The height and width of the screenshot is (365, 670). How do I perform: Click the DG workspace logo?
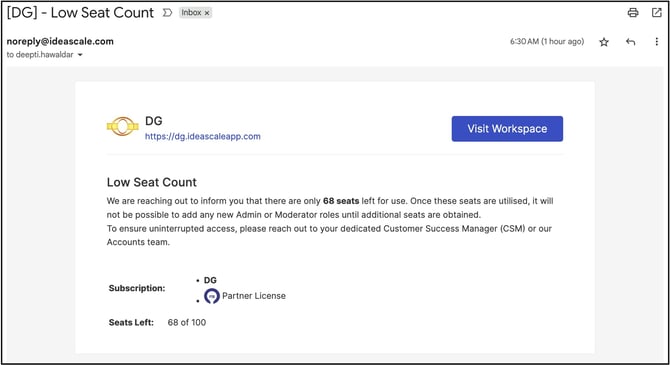point(123,127)
